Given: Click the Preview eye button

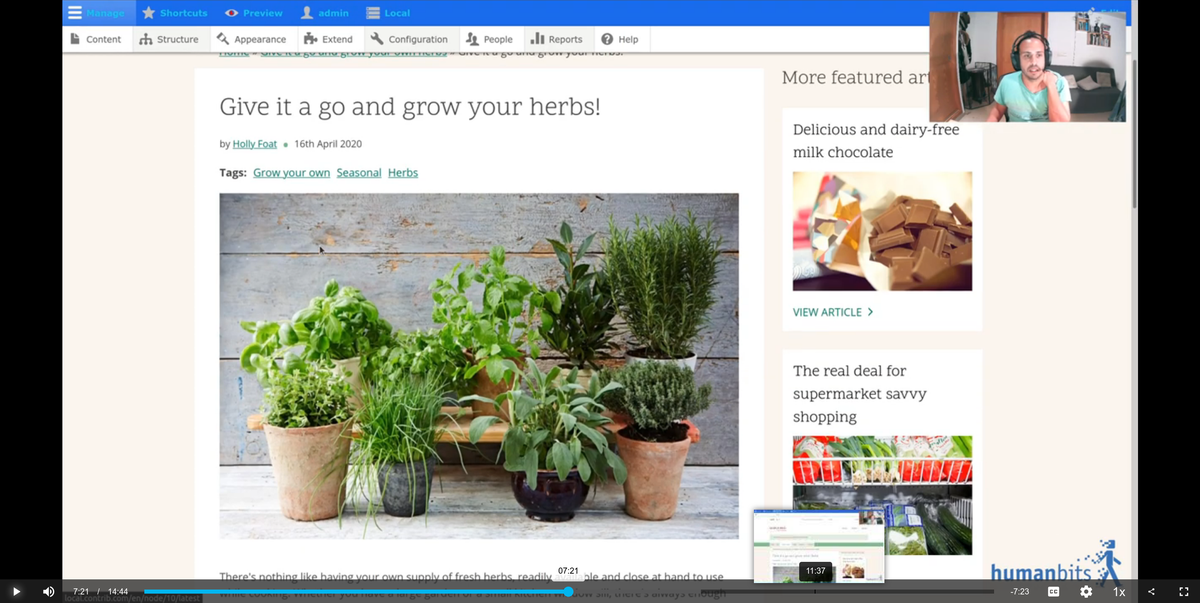Looking at the screenshot, I should [x=254, y=13].
